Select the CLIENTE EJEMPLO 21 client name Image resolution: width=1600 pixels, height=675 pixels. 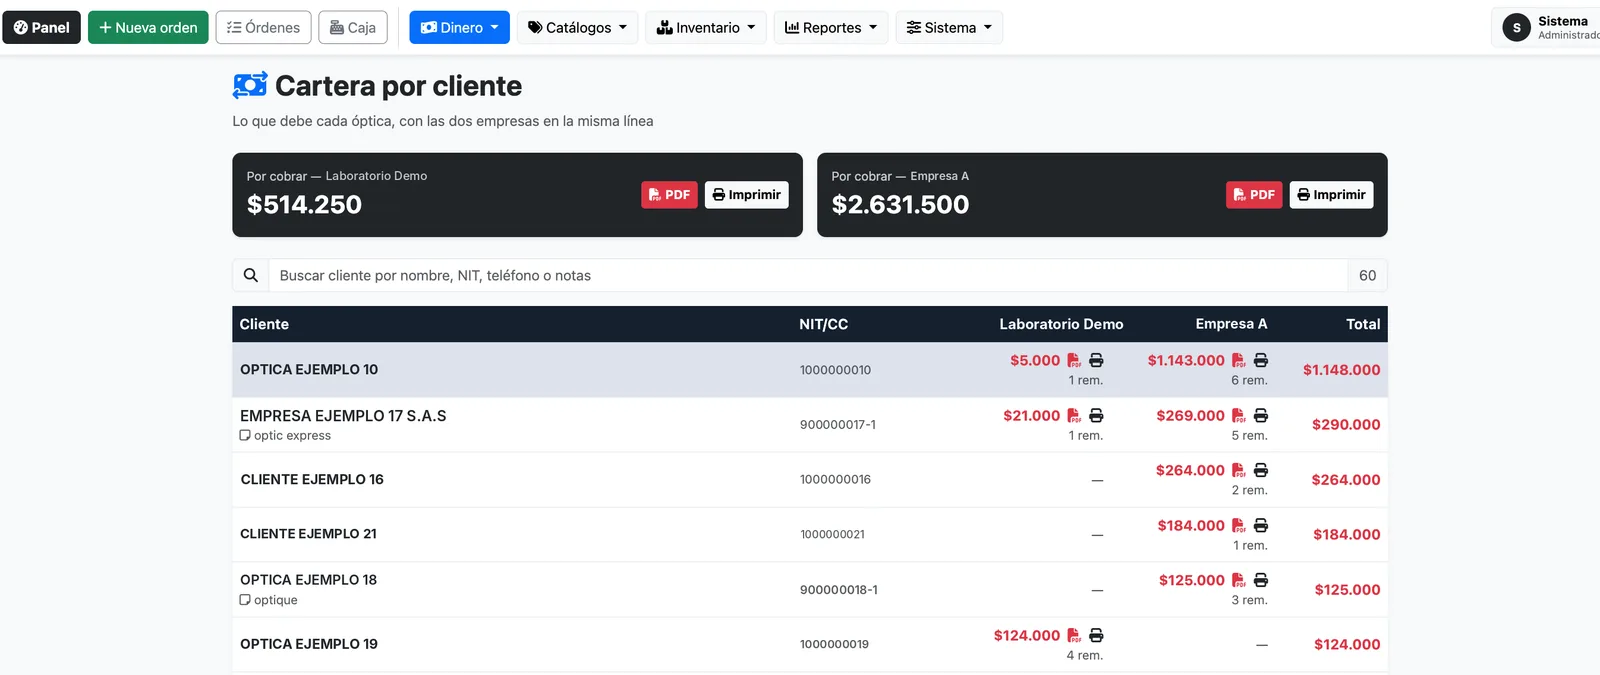308,534
